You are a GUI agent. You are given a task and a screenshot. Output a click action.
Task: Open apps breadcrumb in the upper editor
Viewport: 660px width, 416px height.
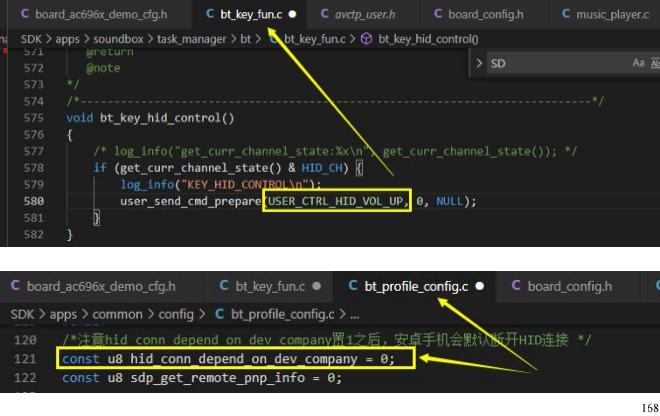click(67, 39)
